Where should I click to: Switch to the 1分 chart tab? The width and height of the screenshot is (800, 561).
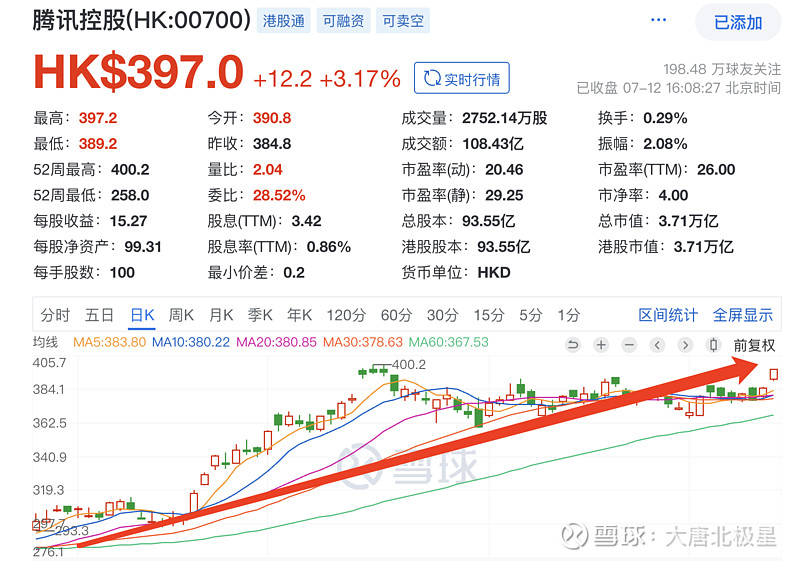pos(569,315)
